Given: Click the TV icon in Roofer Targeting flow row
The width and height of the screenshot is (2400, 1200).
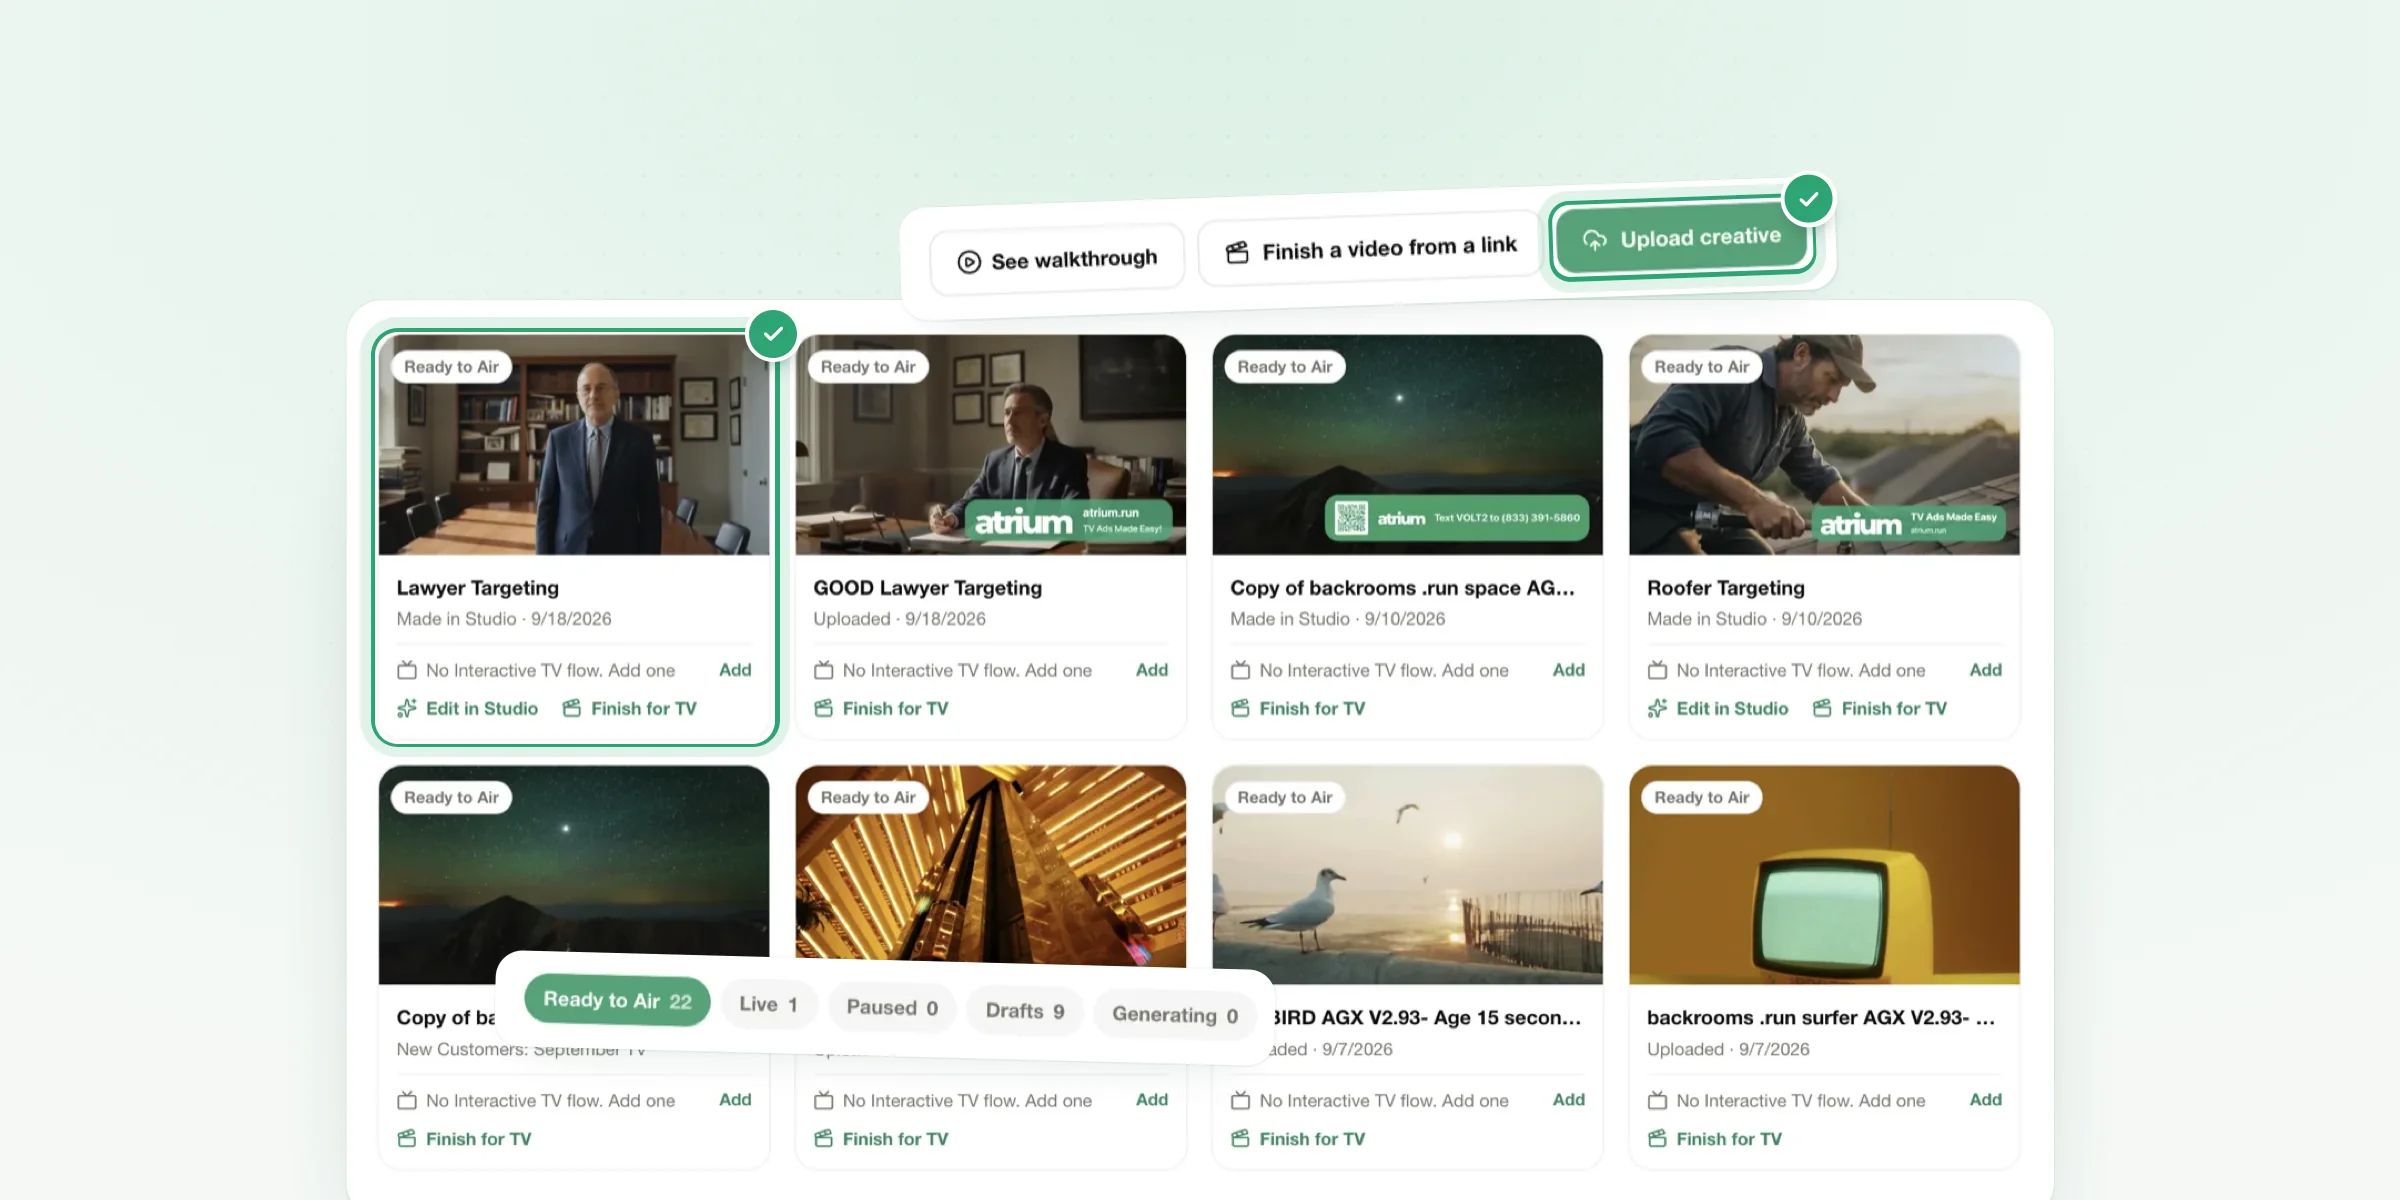Looking at the screenshot, I should tap(1658, 670).
